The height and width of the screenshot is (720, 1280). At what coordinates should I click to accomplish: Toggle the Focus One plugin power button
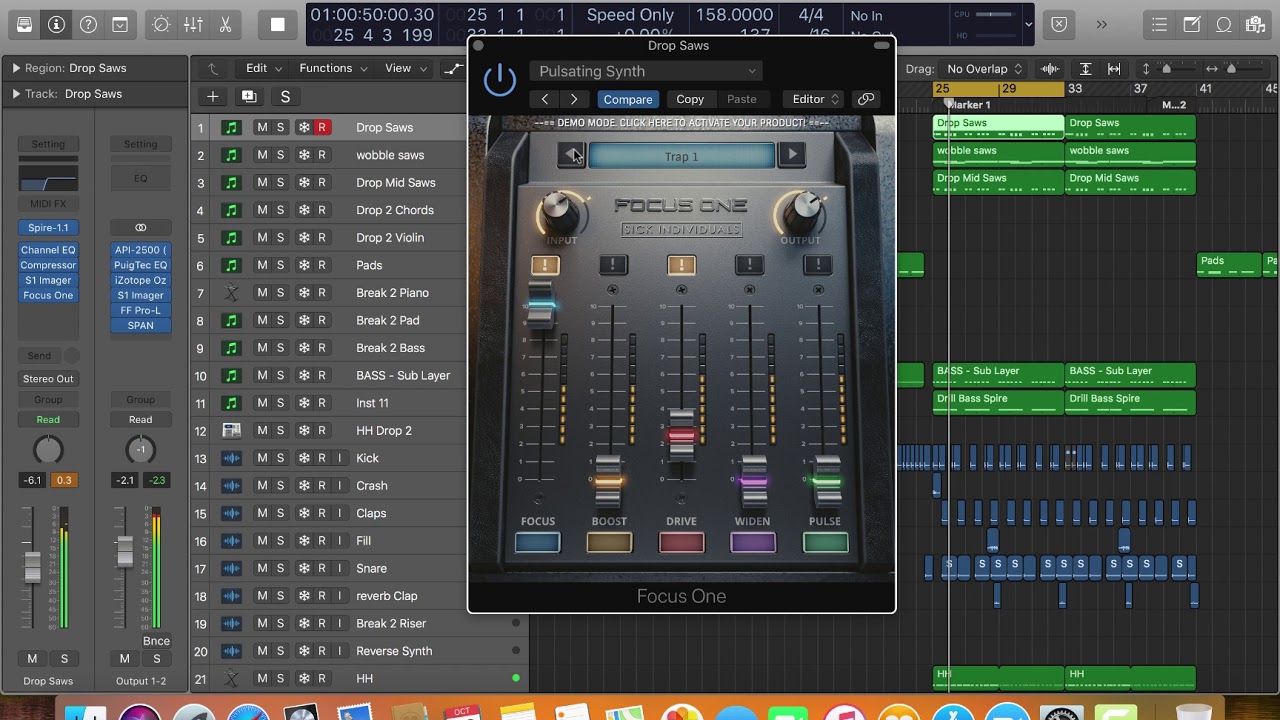pyautogui.click(x=500, y=80)
